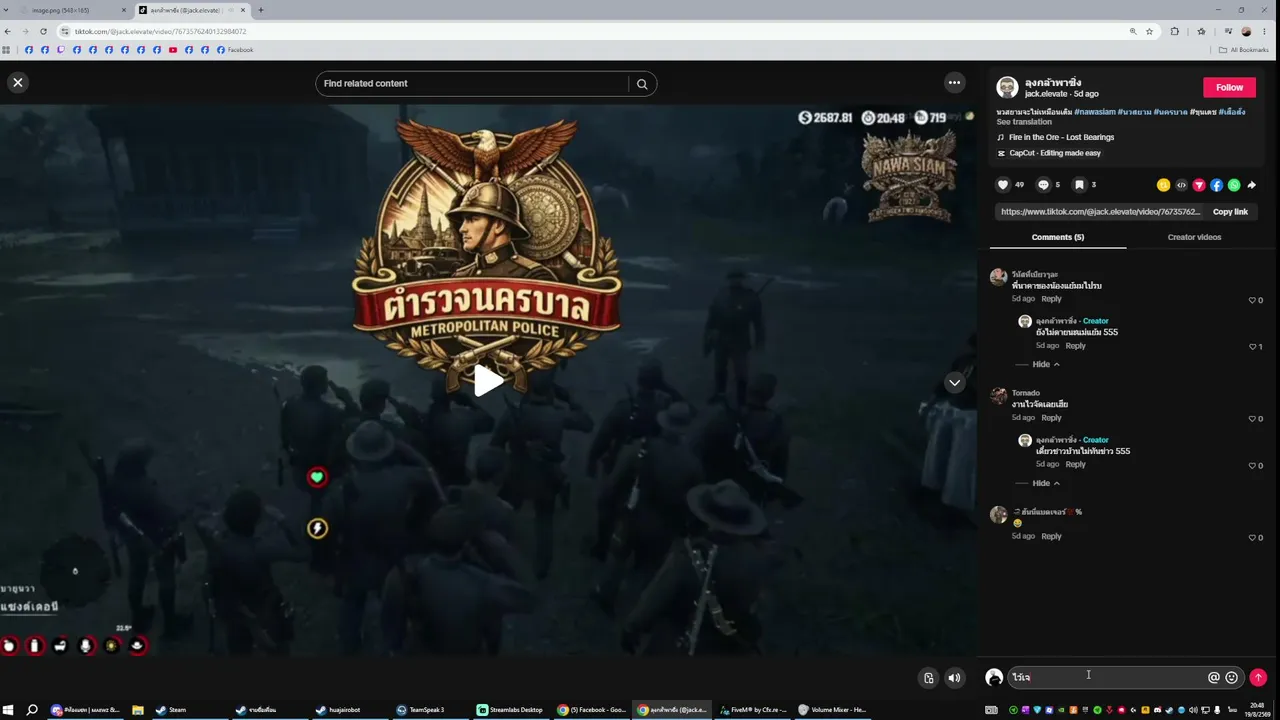Open the Chrome profile avatar

tap(1246, 31)
